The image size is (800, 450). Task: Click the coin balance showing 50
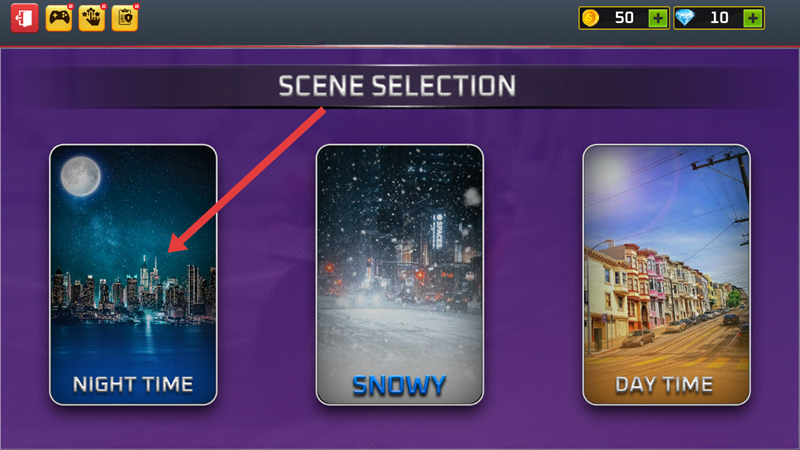click(624, 18)
